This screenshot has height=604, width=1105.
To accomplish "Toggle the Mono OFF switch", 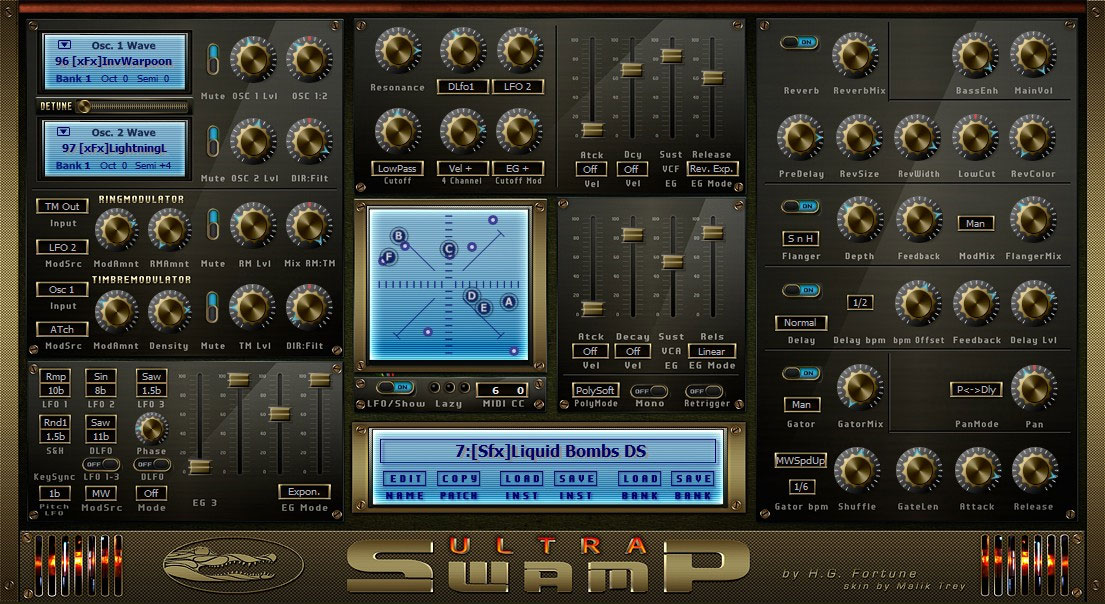I will coord(649,391).
